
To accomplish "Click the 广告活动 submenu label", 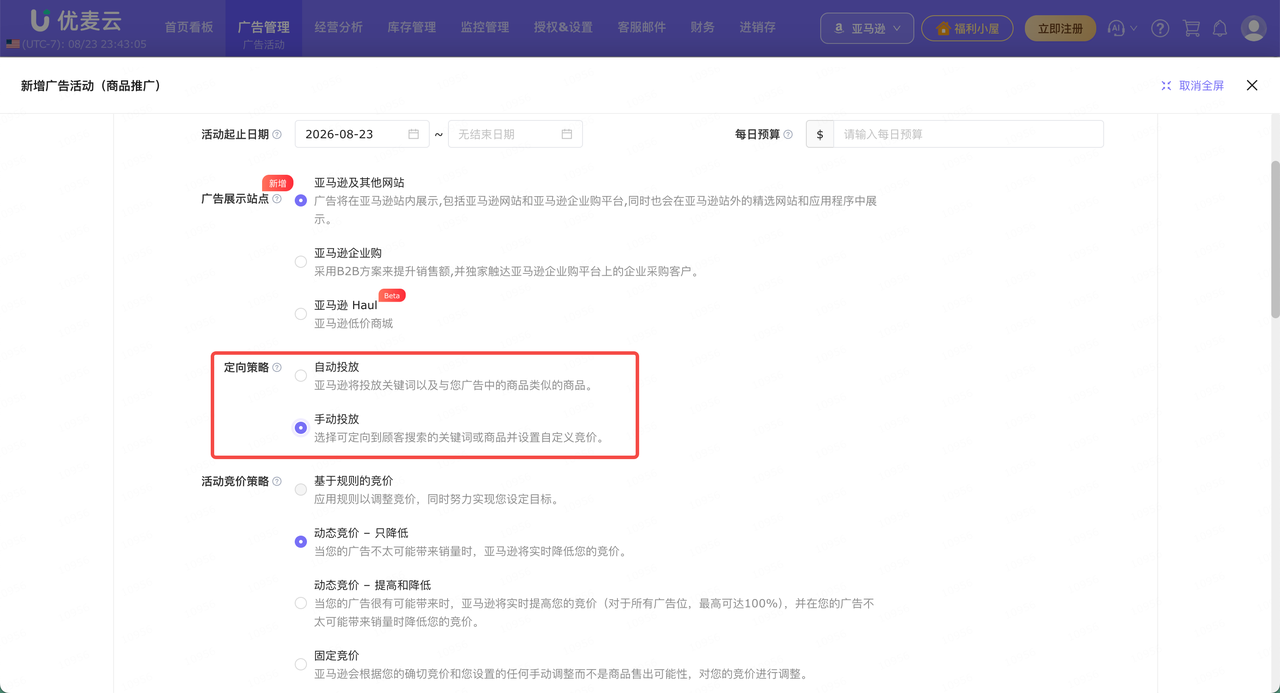I will pyautogui.click(x=264, y=45).
